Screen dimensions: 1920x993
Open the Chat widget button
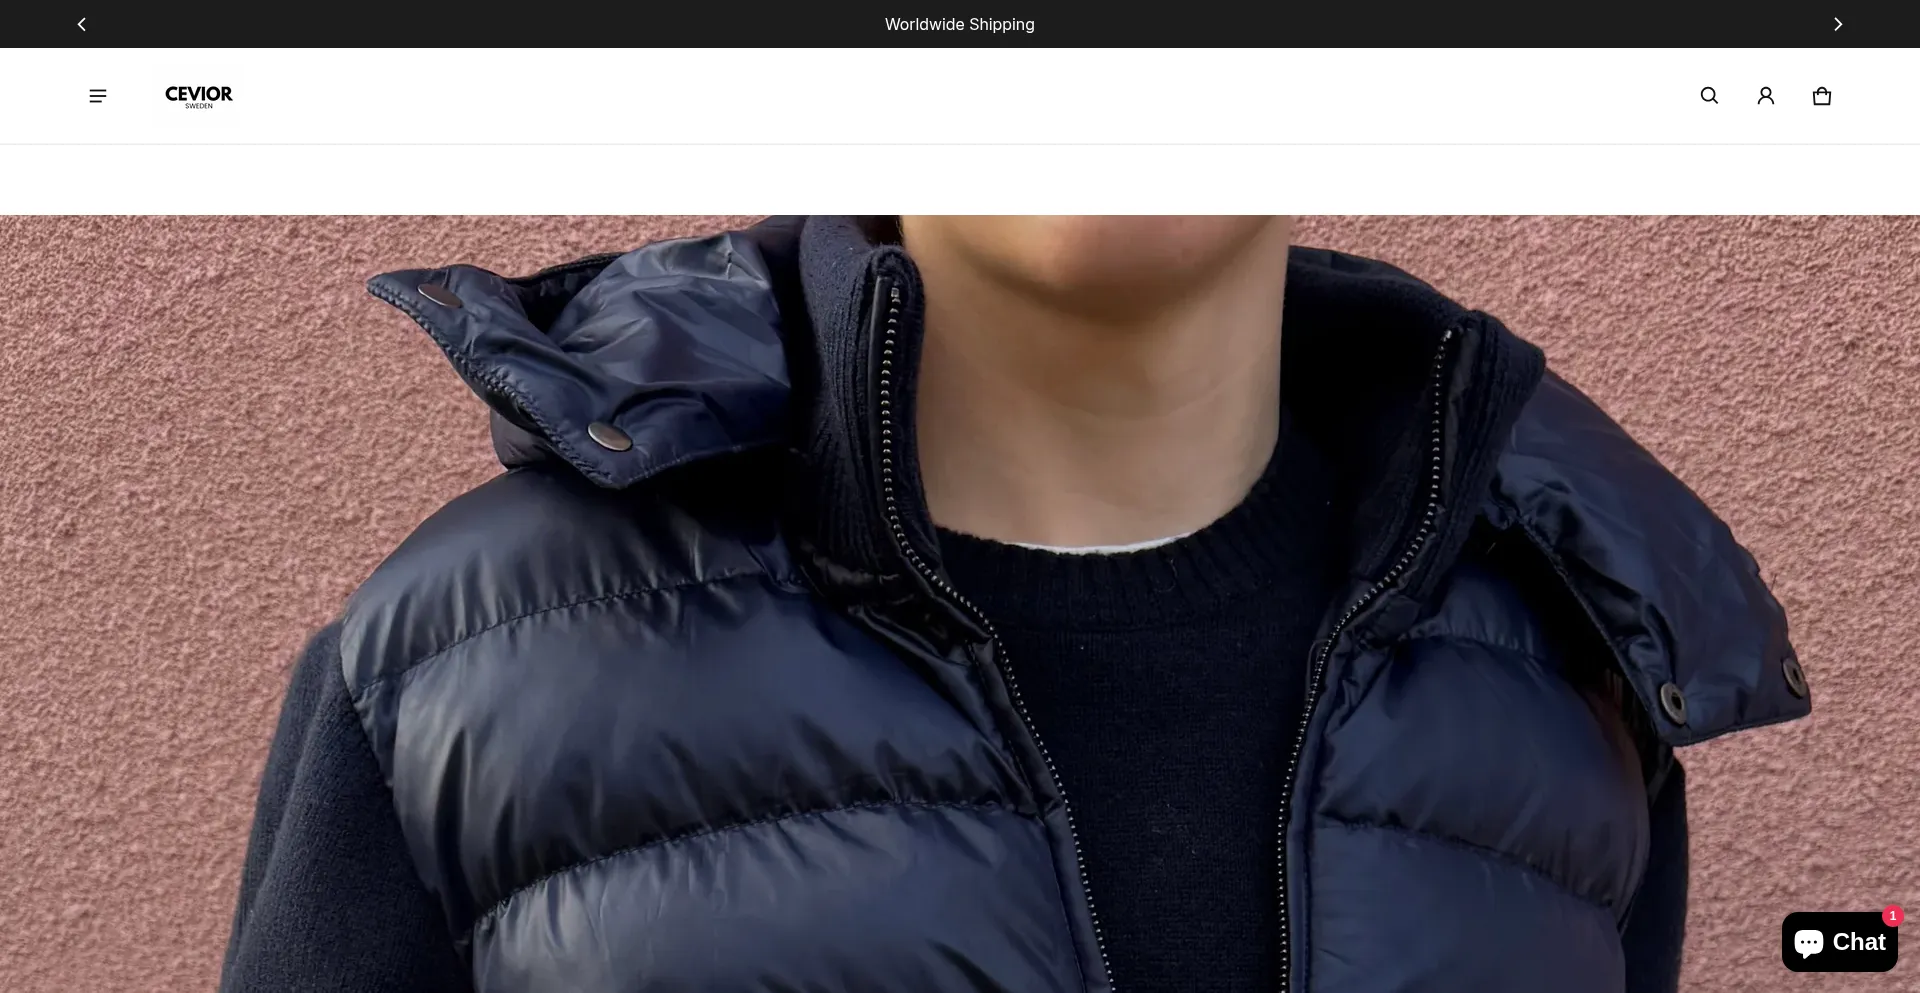tap(1839, 942)
